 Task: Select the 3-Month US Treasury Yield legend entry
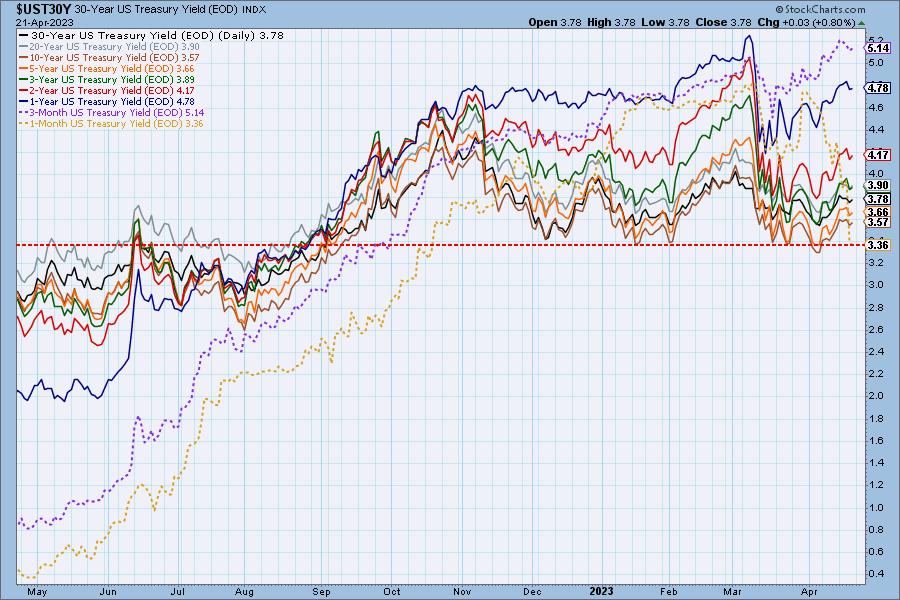112,113
